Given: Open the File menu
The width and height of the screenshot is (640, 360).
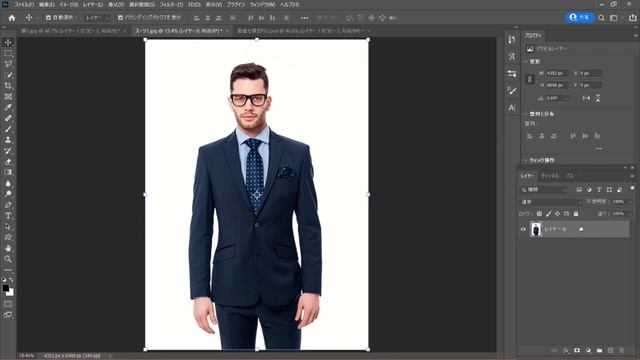Looking at the screenshot, I should 24,4.
